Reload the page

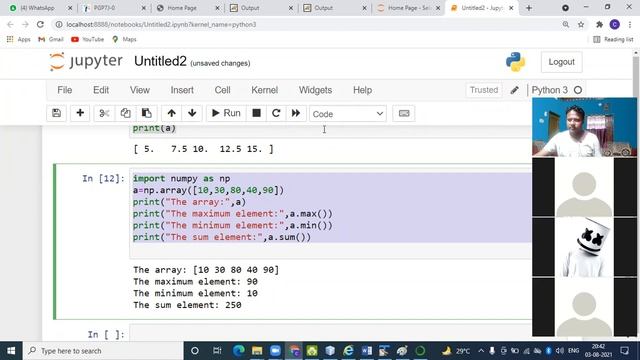point(40,24)
